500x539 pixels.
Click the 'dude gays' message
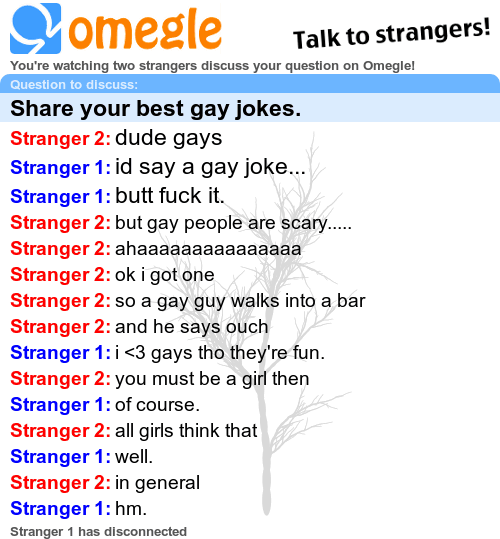(168, 139)
